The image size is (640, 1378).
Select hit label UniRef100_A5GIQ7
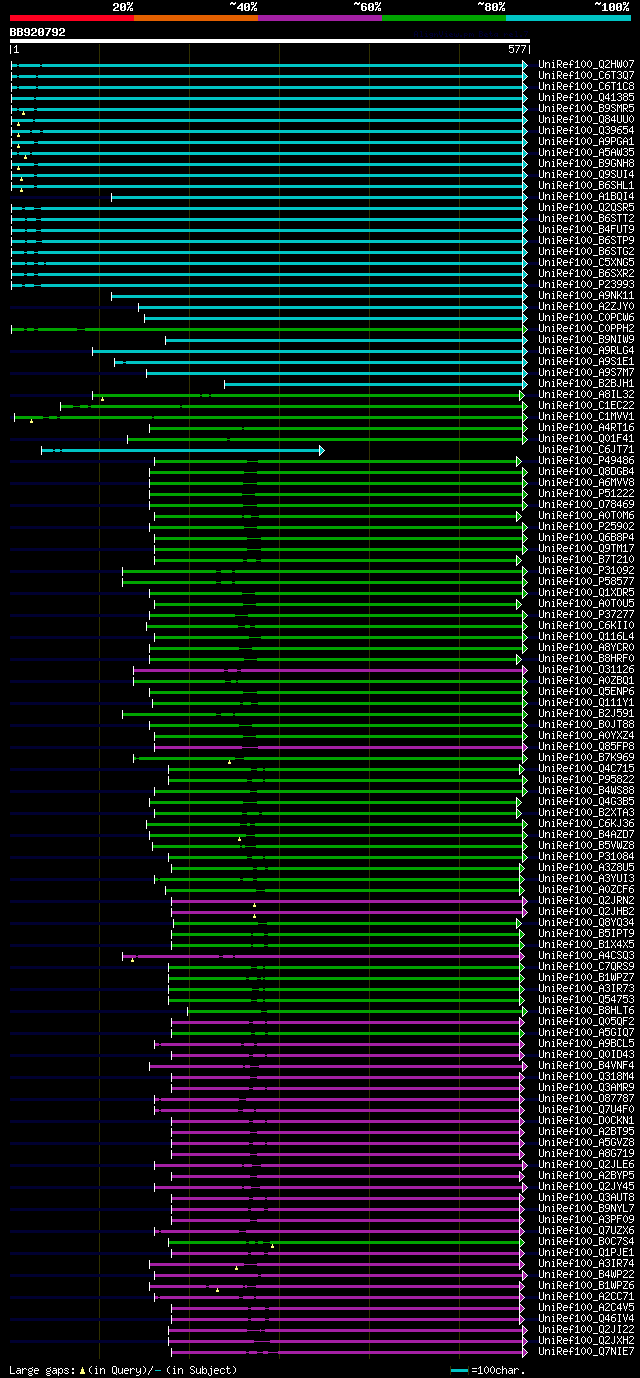pos(586,1032)
